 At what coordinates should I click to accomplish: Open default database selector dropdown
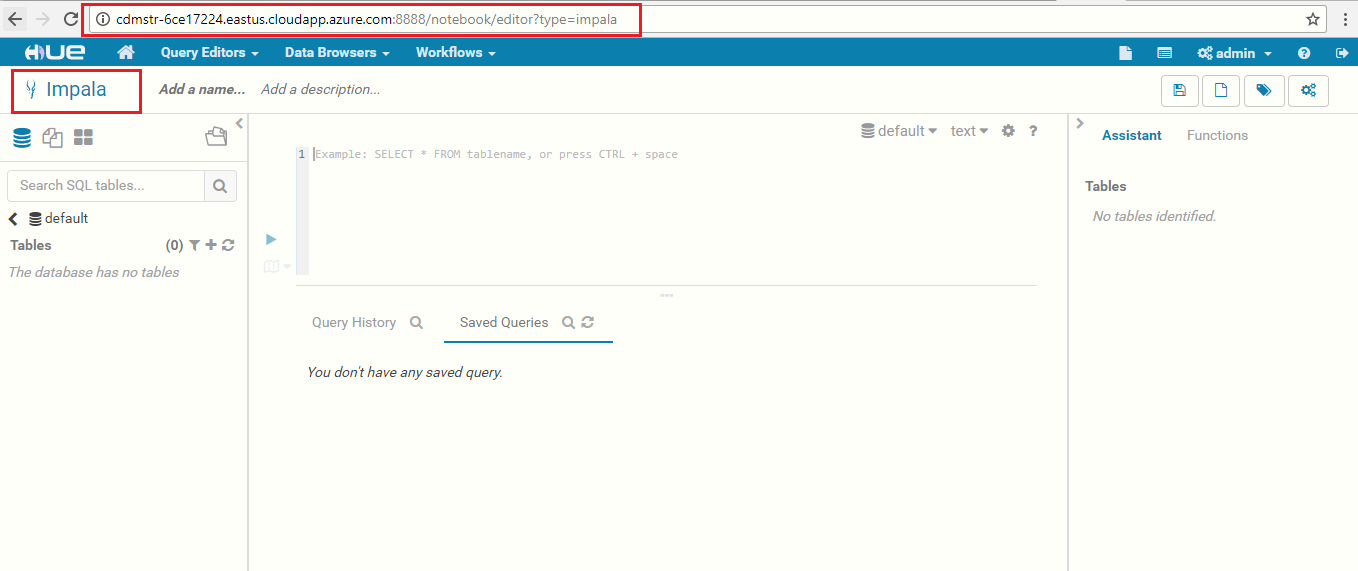[899, 131]
